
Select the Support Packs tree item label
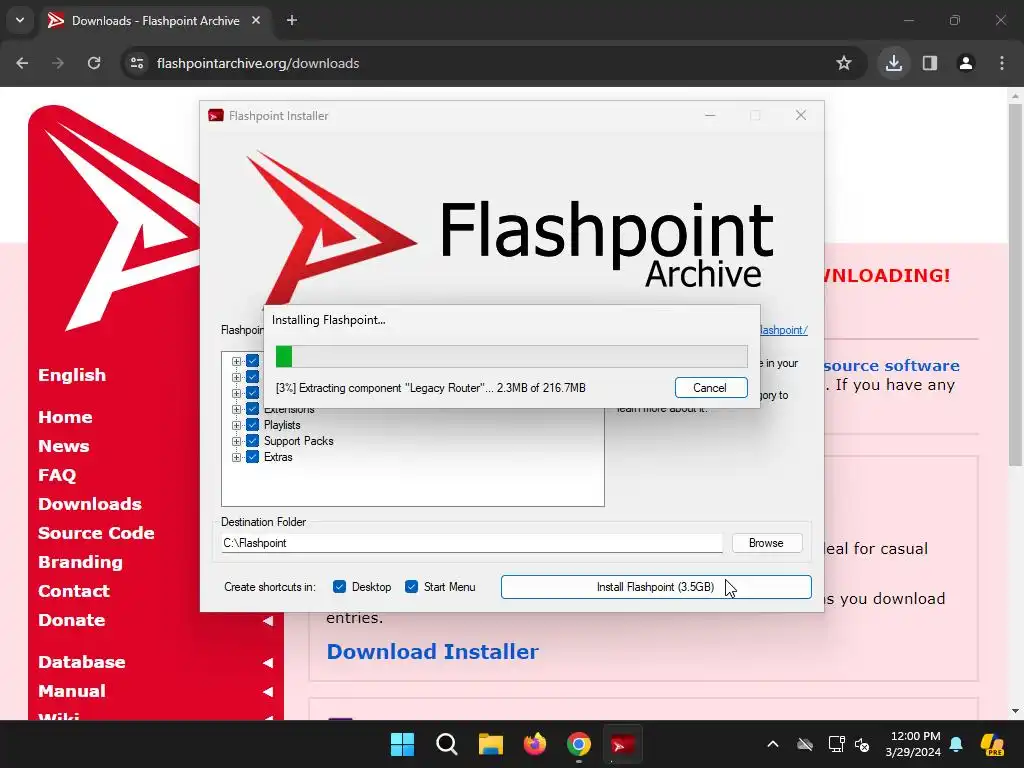pos(298,441)
